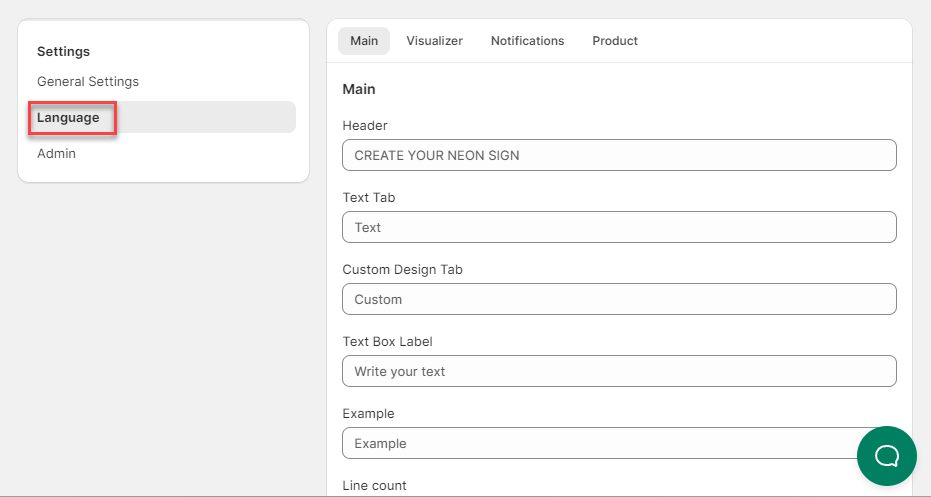
Task: Click the Custom Design Tab input box
Action: (619, 299)
